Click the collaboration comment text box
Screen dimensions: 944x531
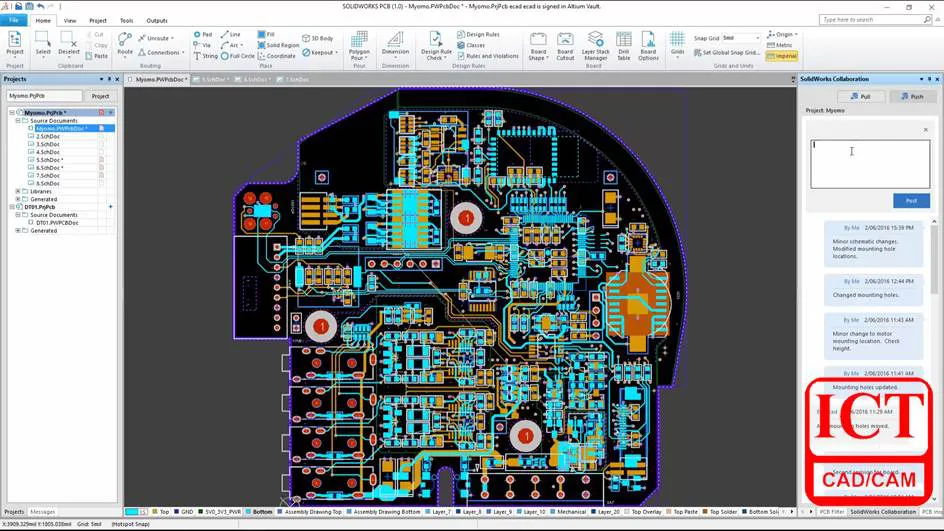pos(869,164)
